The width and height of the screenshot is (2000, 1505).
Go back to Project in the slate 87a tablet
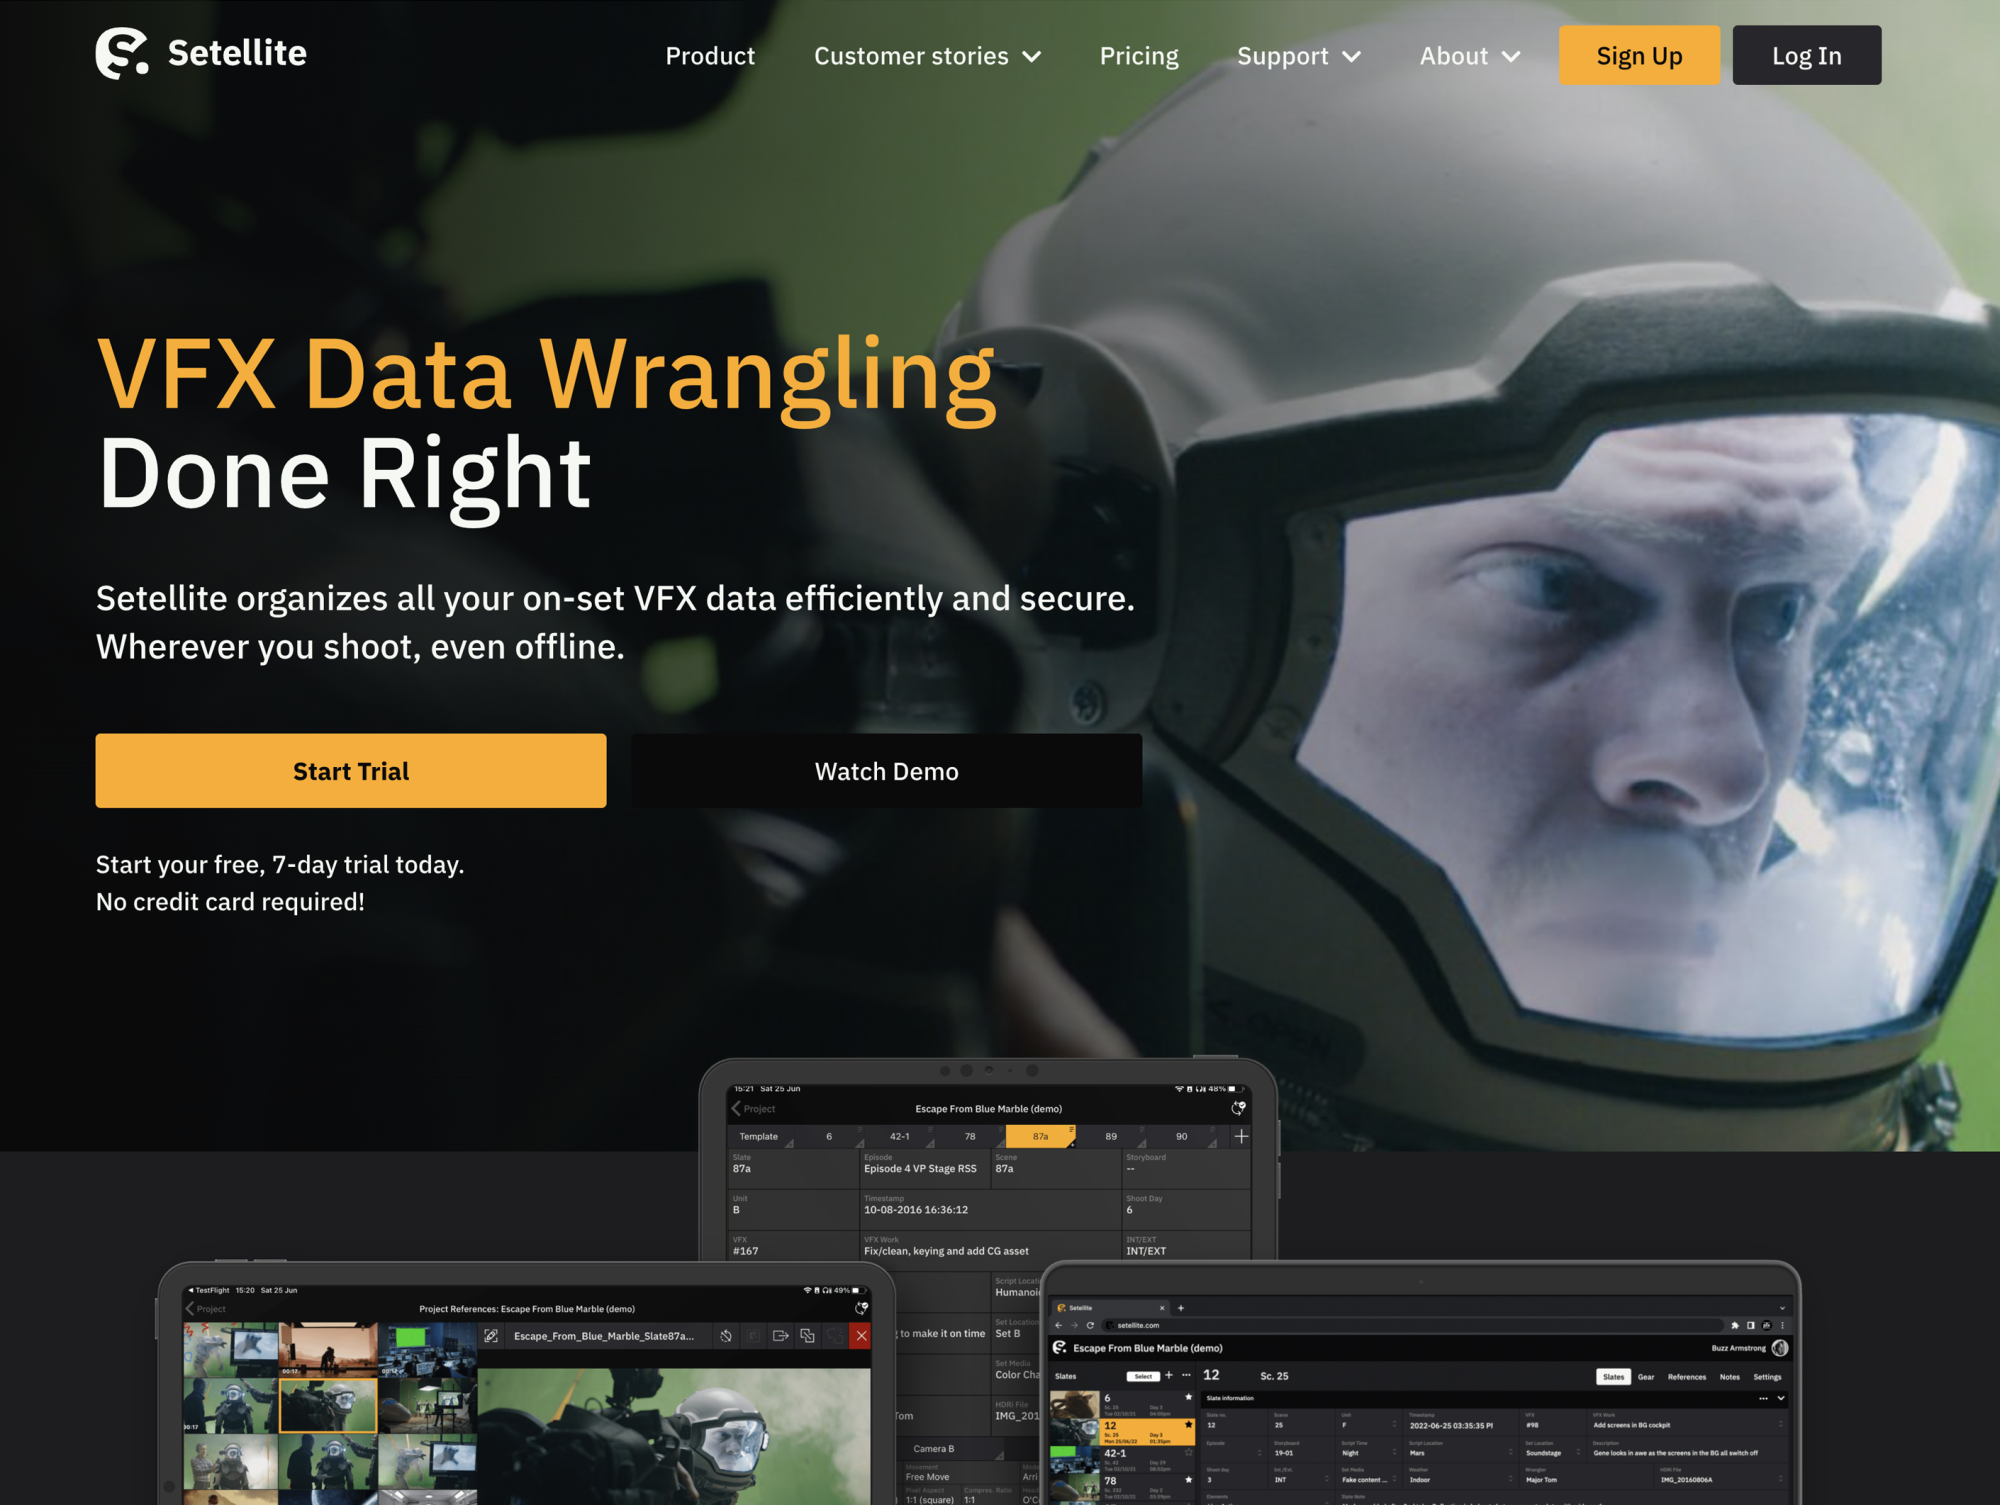[753, 1108]
